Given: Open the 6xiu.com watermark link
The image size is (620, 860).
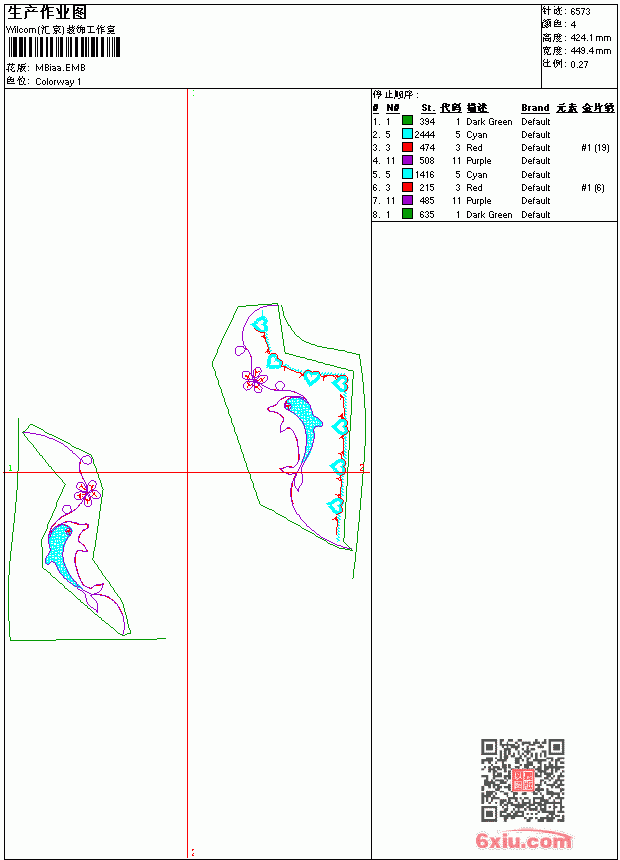Looking at the screenshot, I should (524, 840).
